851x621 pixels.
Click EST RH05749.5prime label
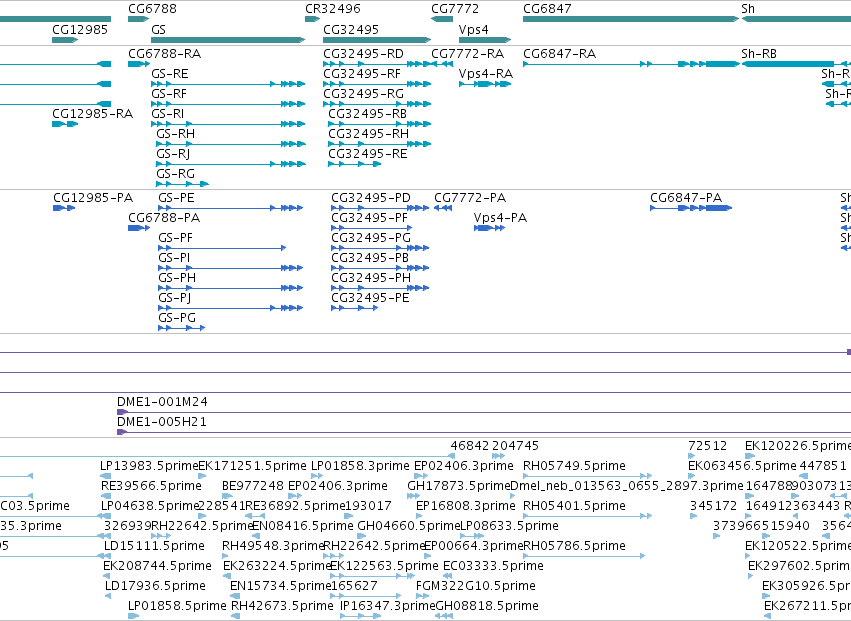pos(574,466)
